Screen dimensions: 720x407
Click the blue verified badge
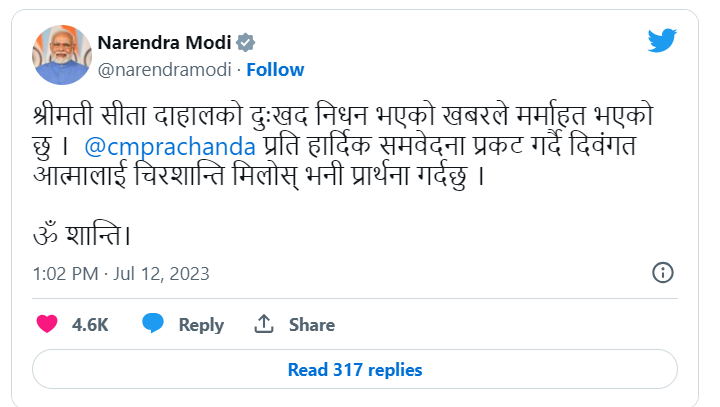coord(246,43)
